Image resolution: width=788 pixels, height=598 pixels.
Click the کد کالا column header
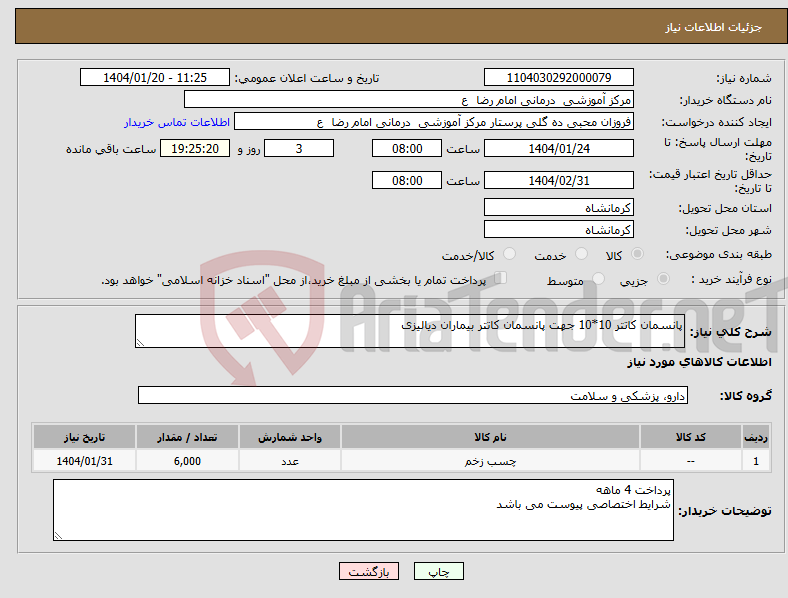[x=691, y=437]
